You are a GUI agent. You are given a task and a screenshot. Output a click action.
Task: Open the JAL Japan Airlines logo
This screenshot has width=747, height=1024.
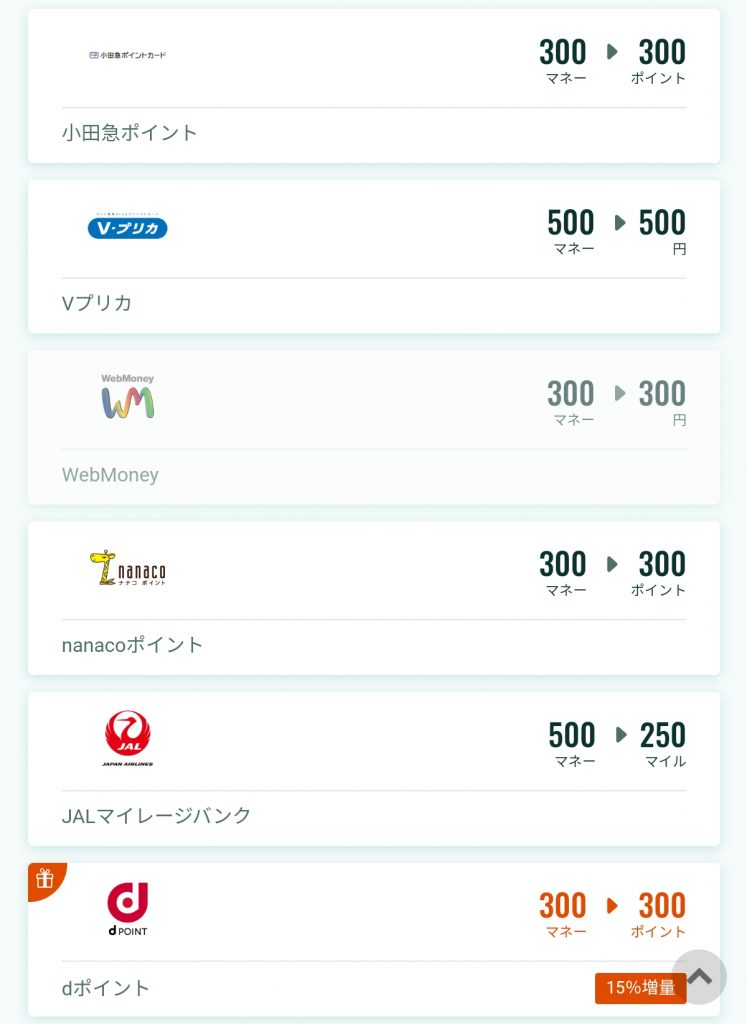(x=127, y=739)
